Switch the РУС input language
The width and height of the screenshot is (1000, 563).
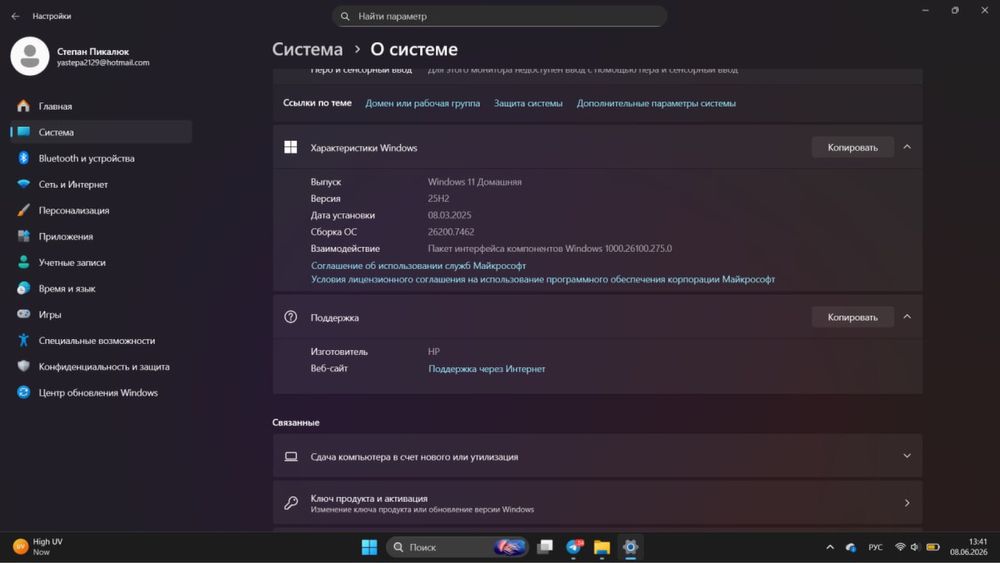pos(875,547)
